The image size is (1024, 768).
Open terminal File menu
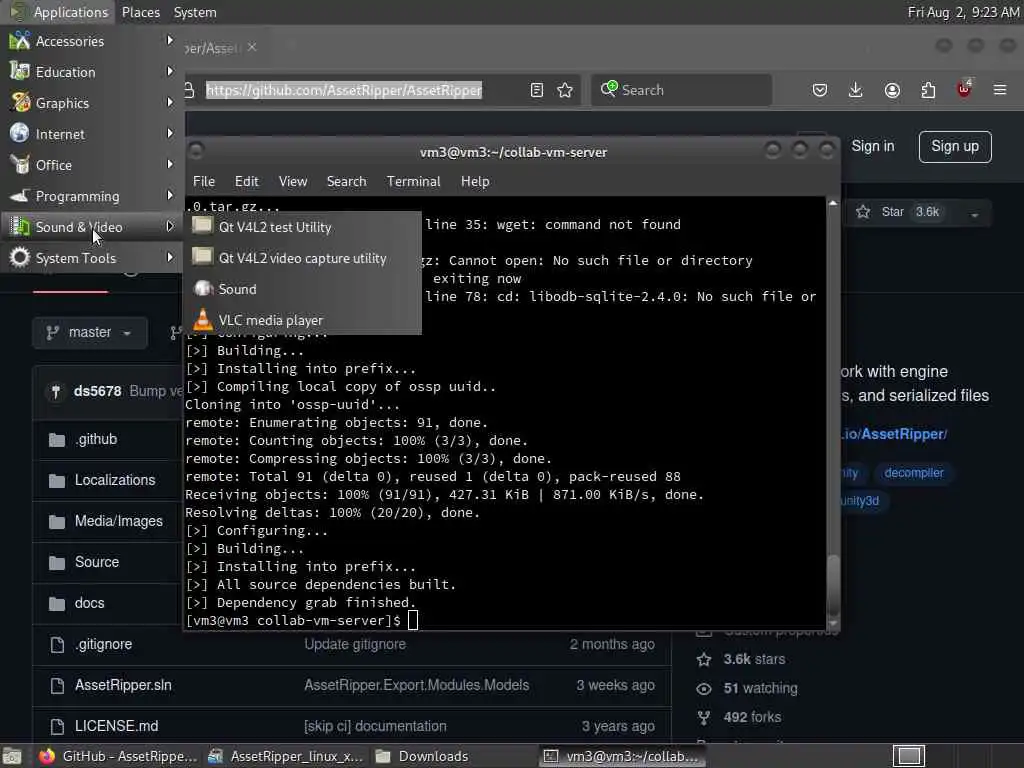(204, 182)
